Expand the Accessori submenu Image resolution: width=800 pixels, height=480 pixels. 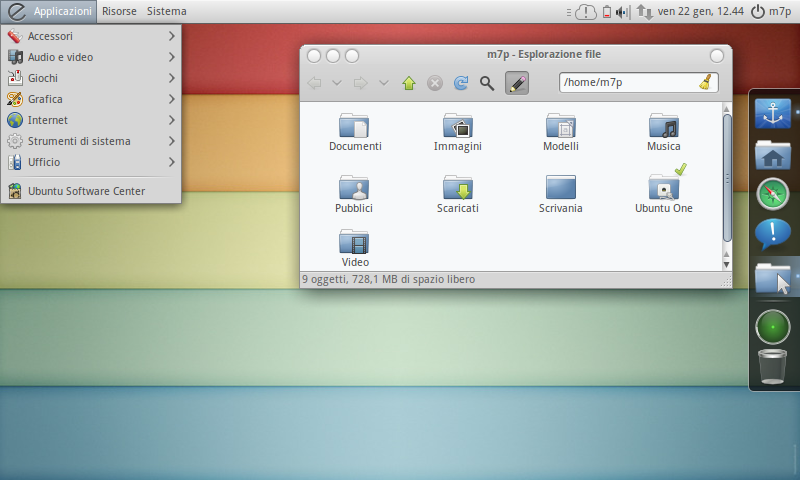point(91,36)
